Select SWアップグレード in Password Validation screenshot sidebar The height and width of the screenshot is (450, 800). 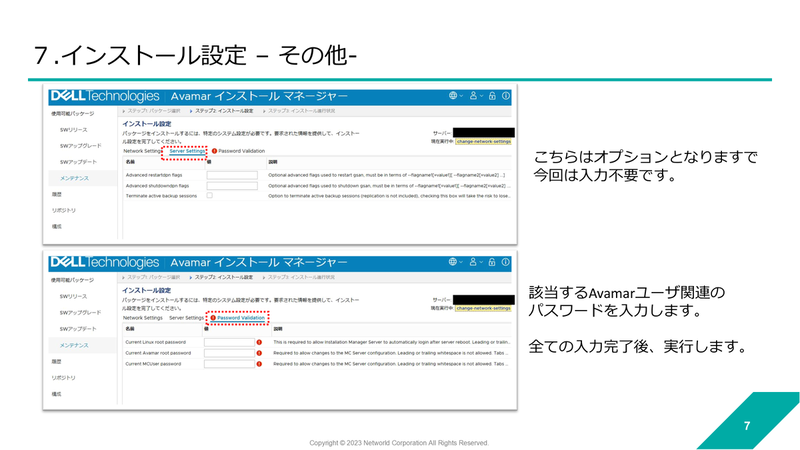(x=81, y=313)
